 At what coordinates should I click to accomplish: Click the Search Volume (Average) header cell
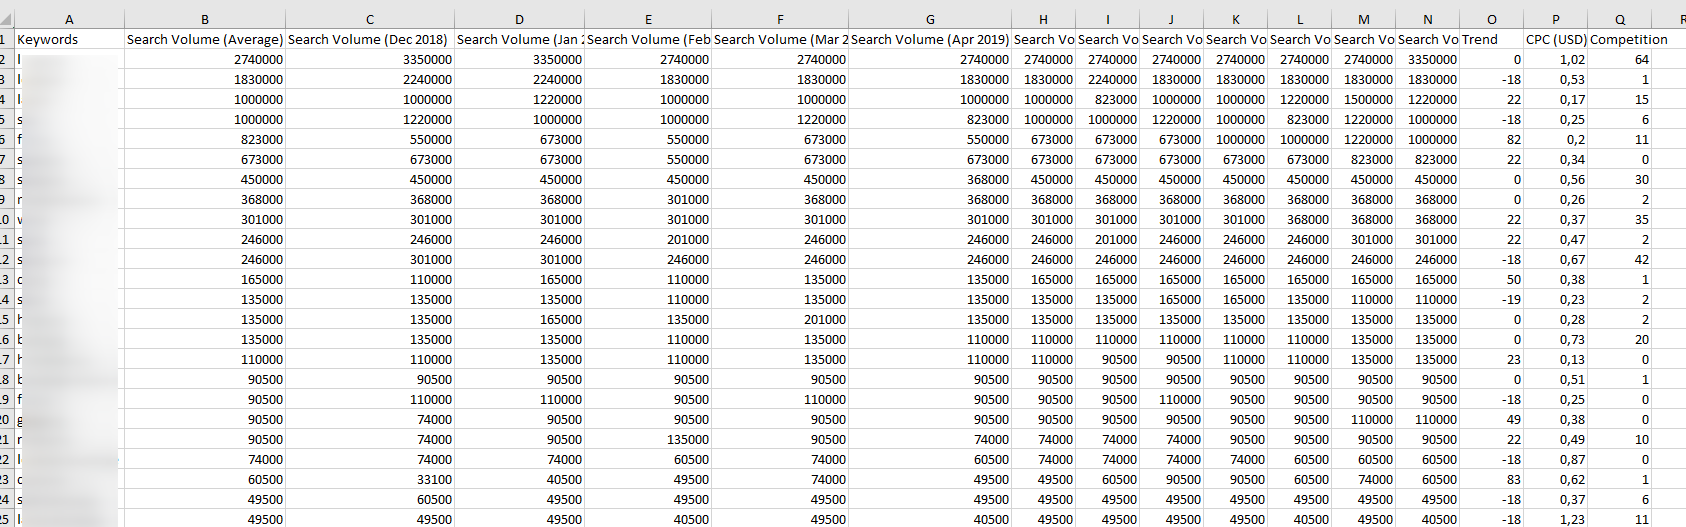point(205,40)
